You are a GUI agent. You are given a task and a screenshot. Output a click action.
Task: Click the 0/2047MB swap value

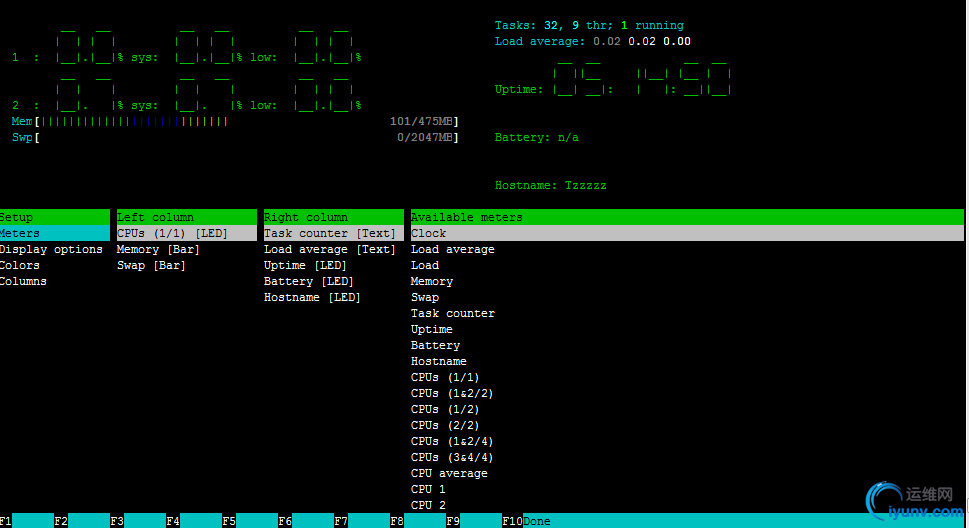coord(425,137)
